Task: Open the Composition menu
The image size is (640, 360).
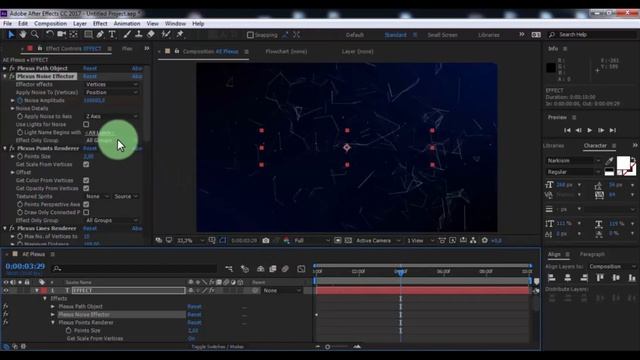Action: (x=50, y=24)
